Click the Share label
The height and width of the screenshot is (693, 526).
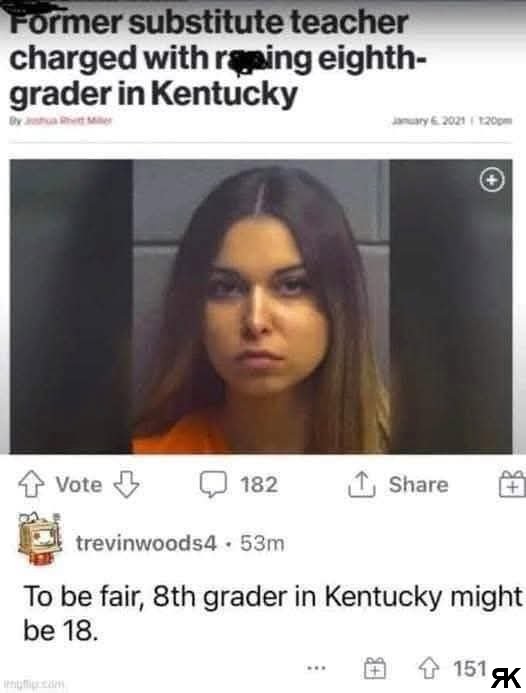[x=418, y=484]
